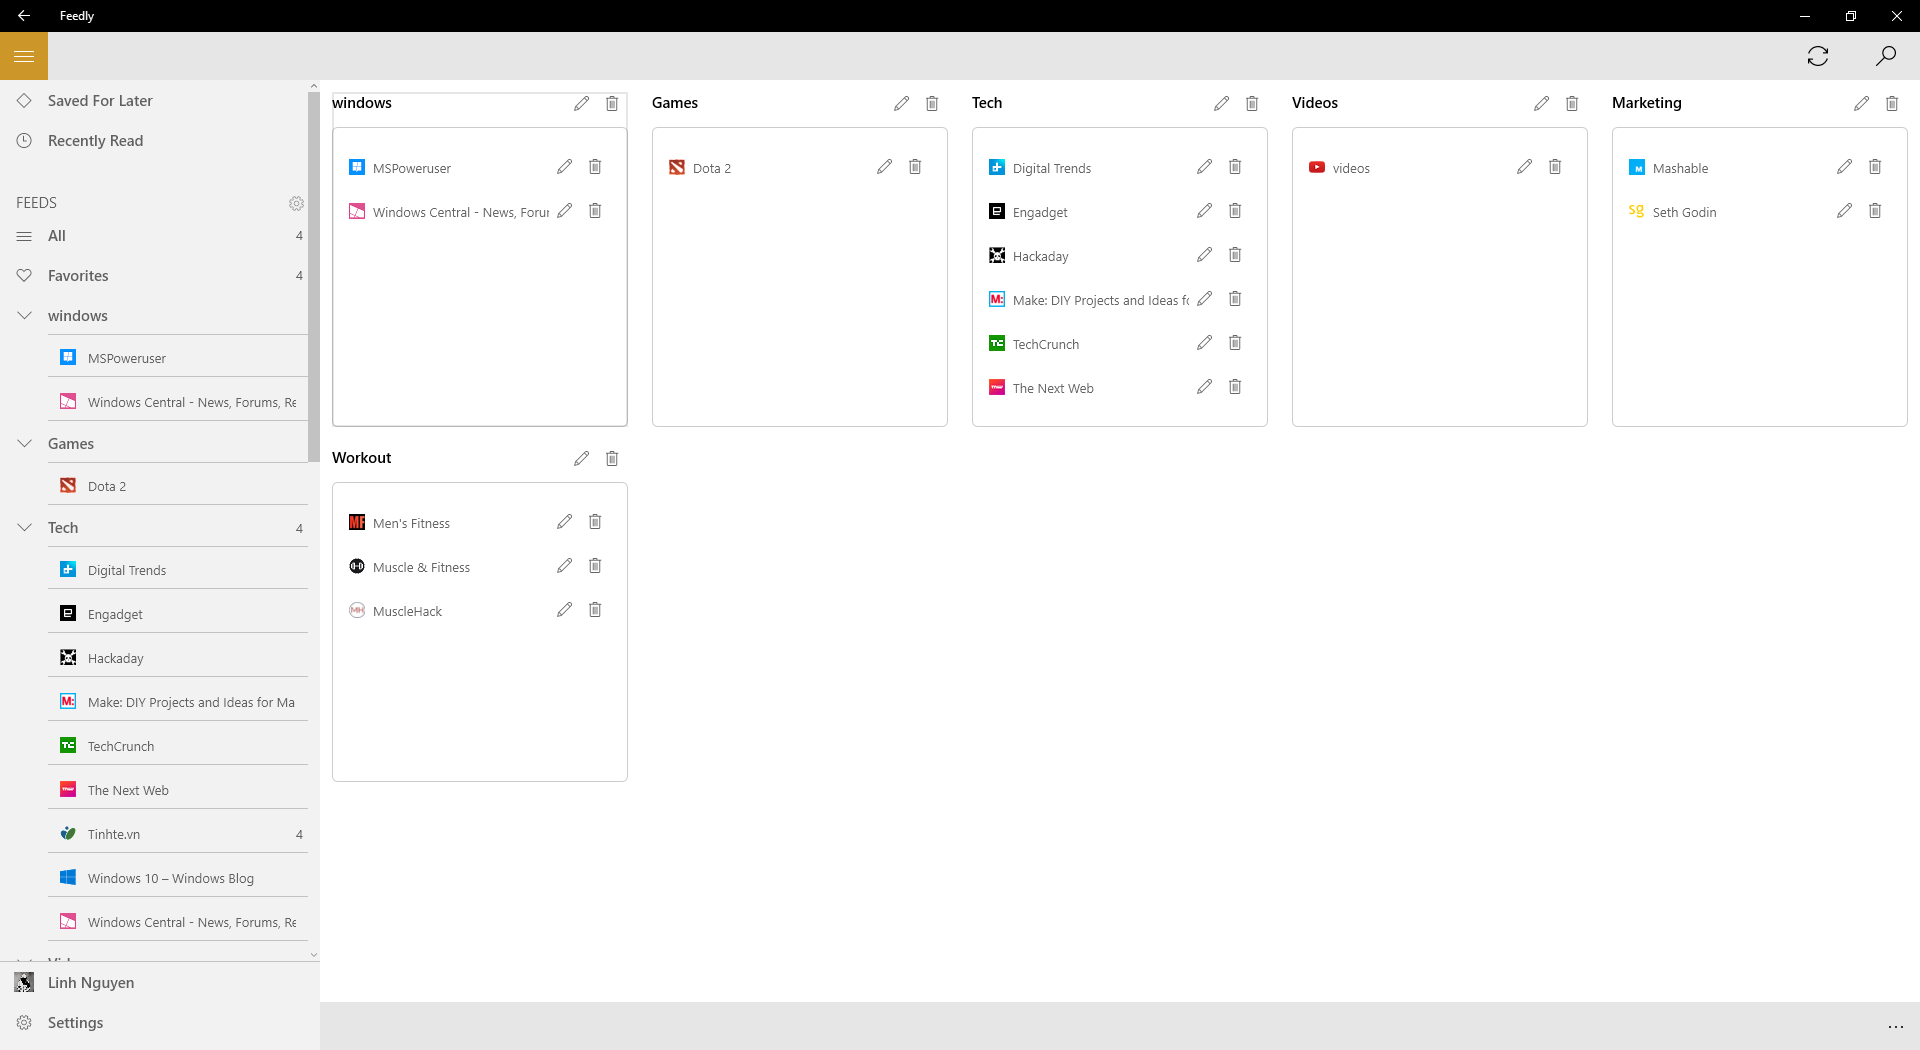Open Digital Trends feed in sidebar

click(x=178, y=570)
